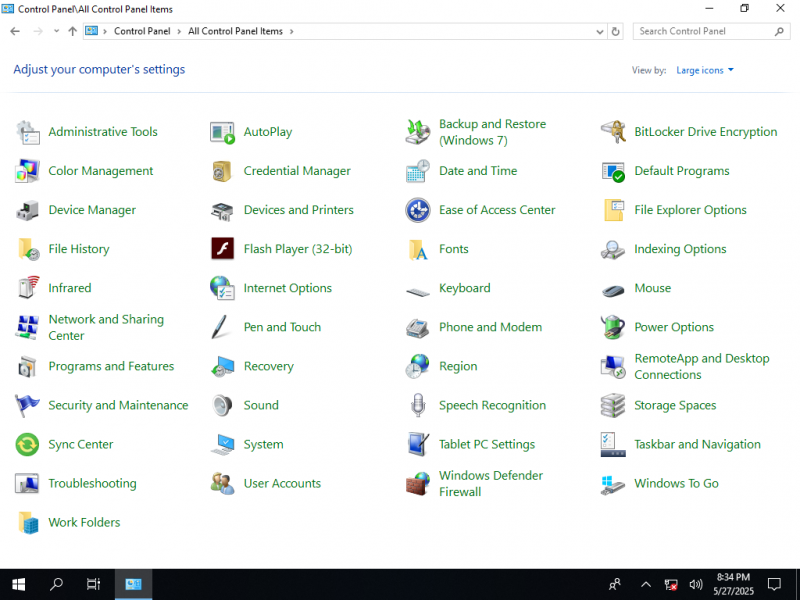The width and height of the screenshot is (800, 600).
Task: Go up one level with Up arrow
Action: [72, 32]
